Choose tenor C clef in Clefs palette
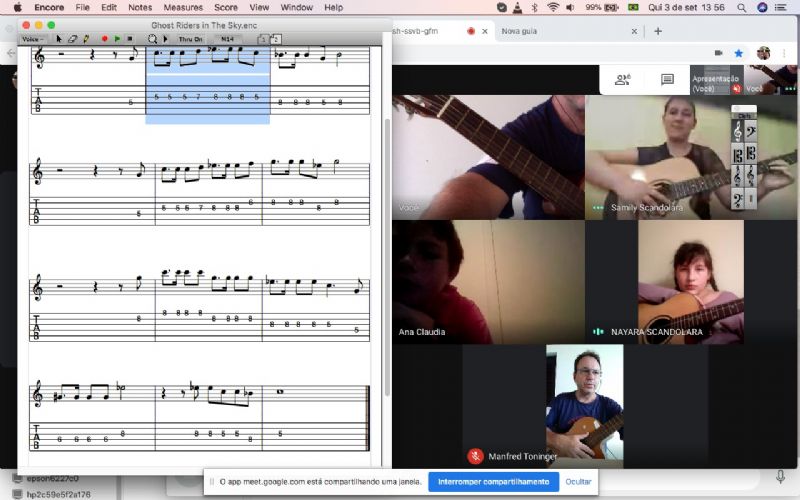The height and width of the screenshot is (500, 800). pos(751,154)
